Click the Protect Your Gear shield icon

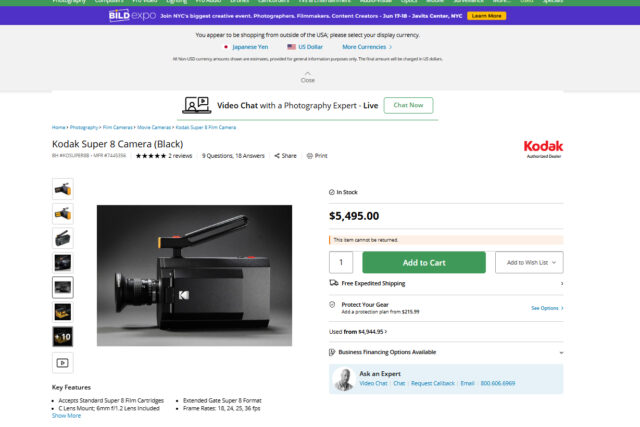(x=332, y=305)
